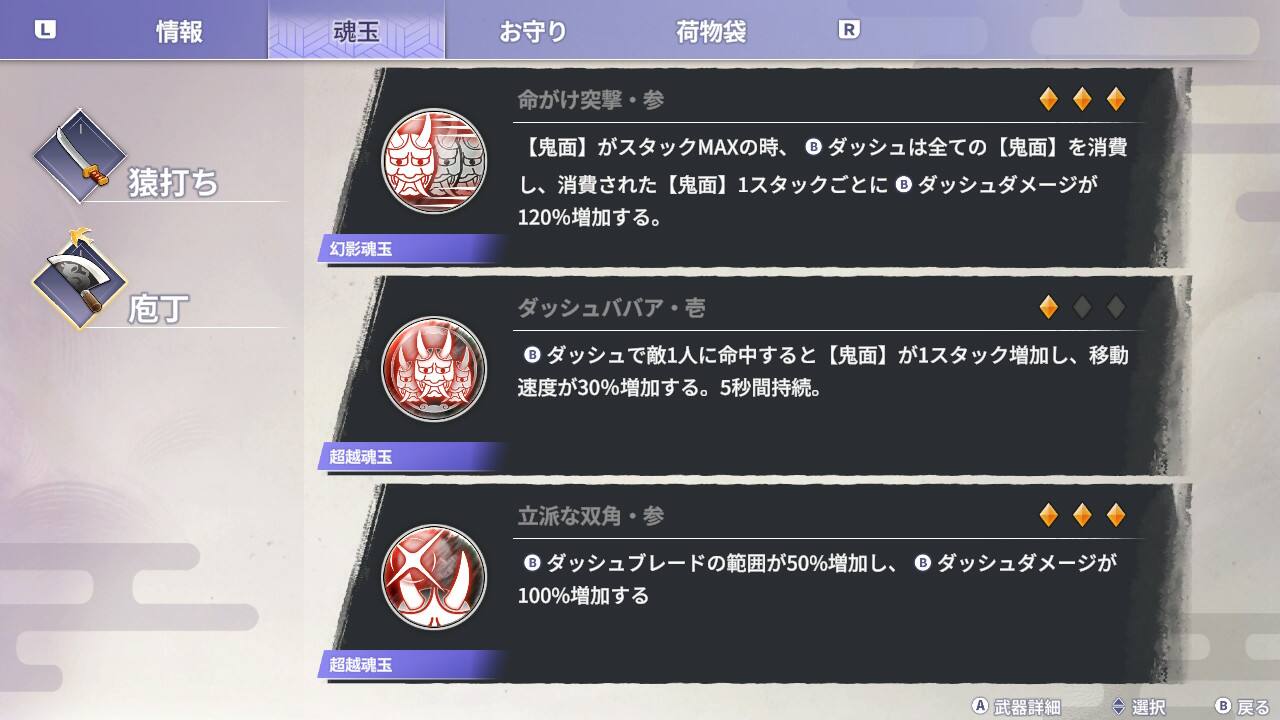The image size is (1280, 720).
Task: Click the ダッシュババア・壱 triple oni icon
Action: click(435, 369)
